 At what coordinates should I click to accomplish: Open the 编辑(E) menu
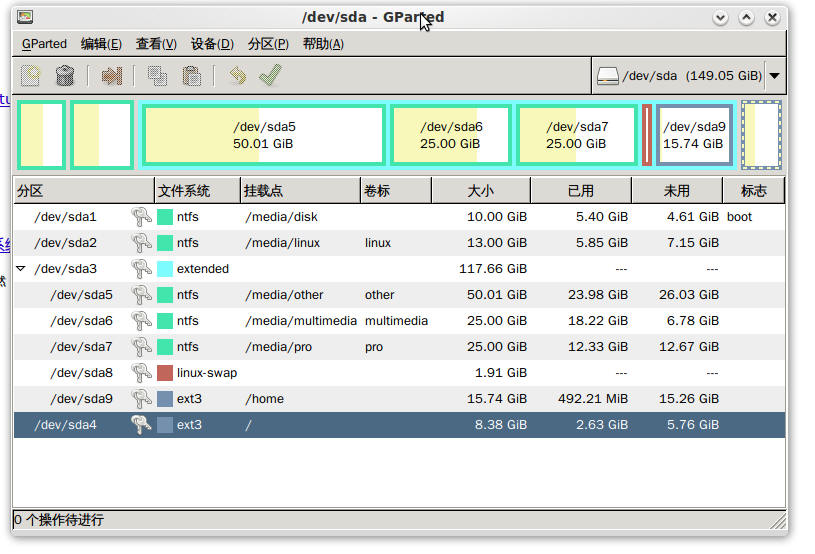(101, 44)
